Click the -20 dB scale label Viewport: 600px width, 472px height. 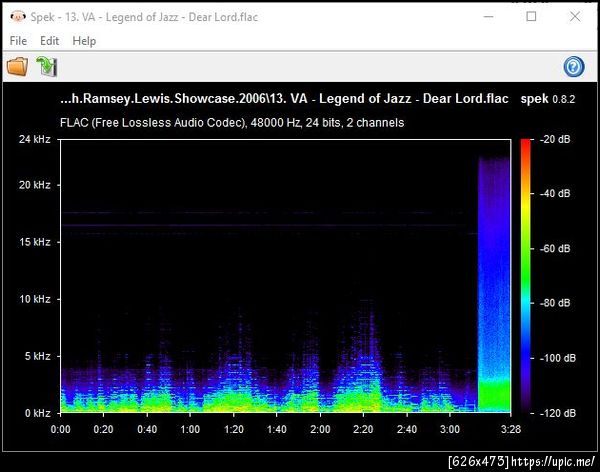(555, 139)
